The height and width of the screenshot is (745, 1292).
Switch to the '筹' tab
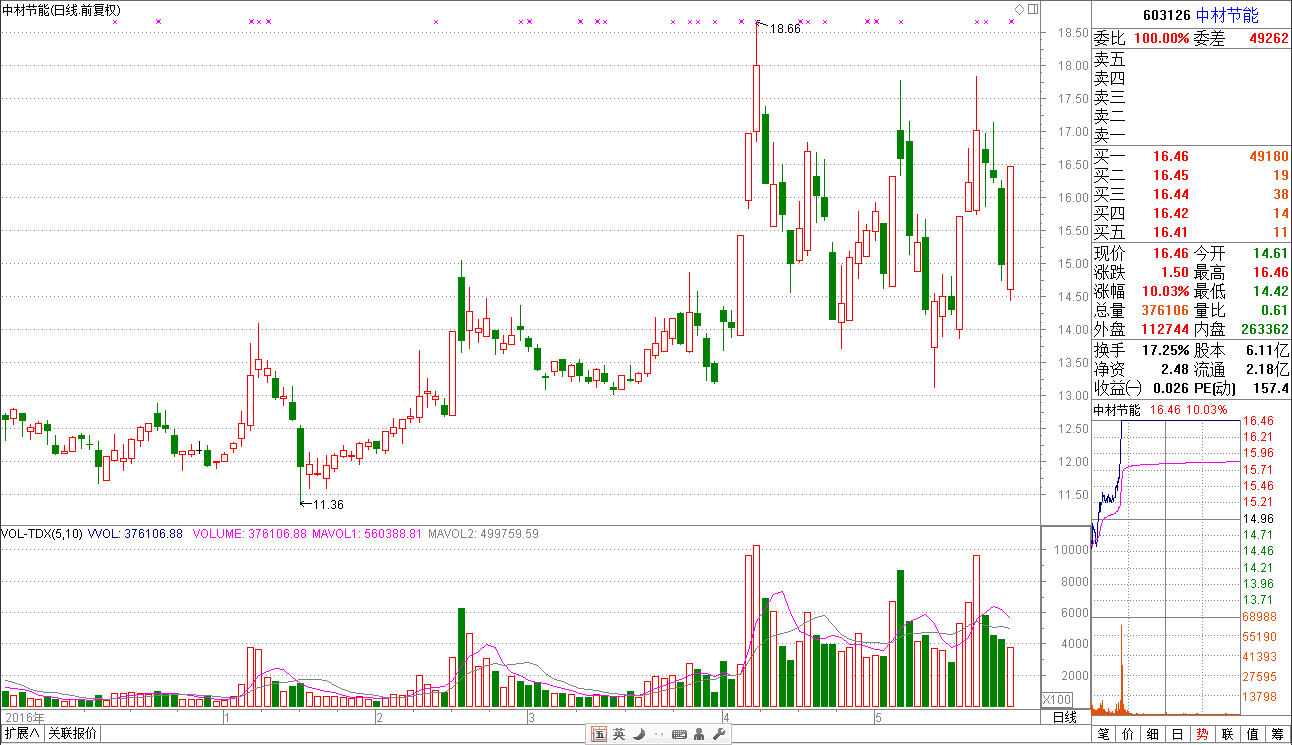click(x=1277, y=735)
